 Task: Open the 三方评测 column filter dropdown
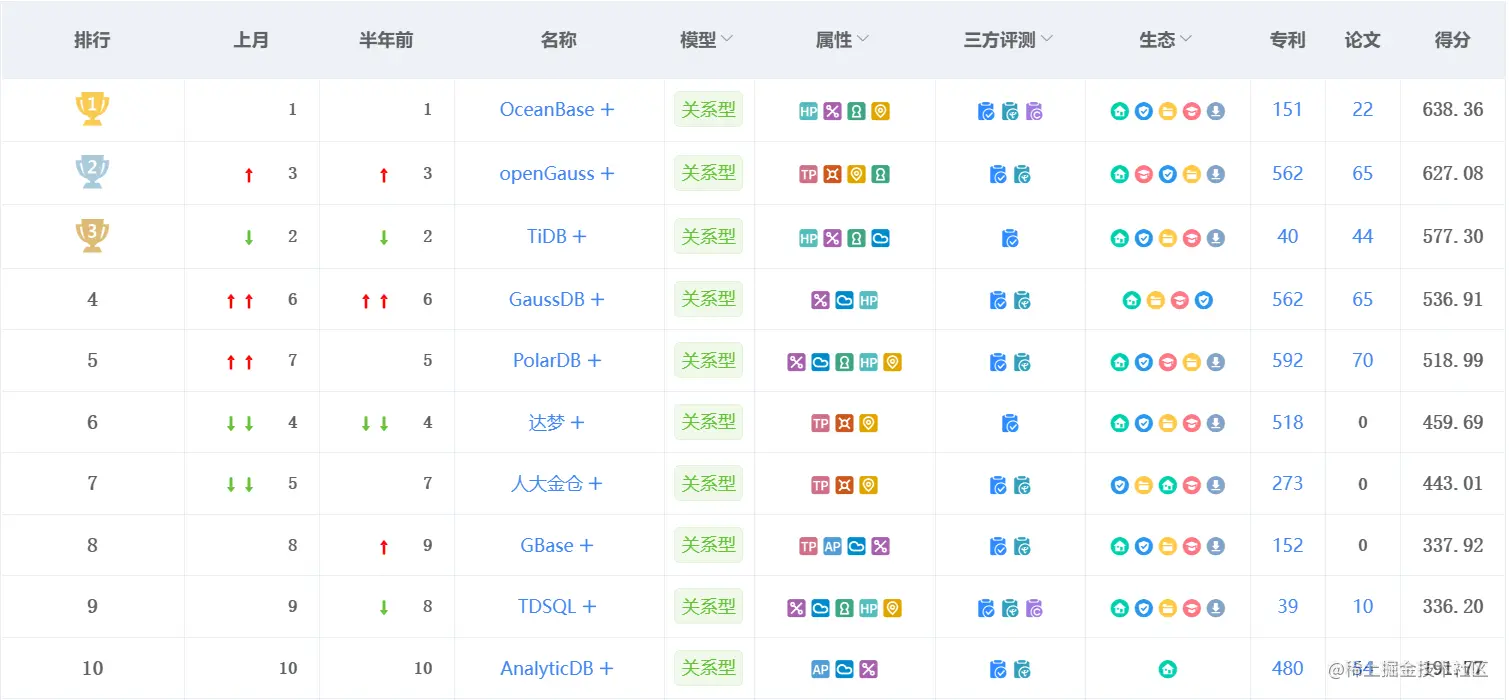(x=1047, y=40)
